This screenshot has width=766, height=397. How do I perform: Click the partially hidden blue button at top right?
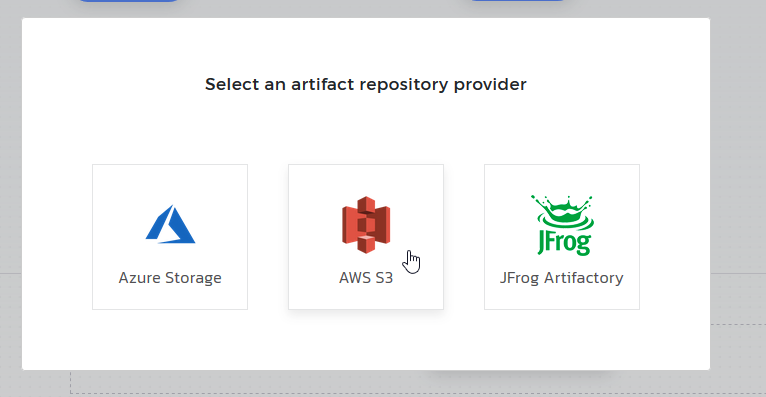pos(517,0)
